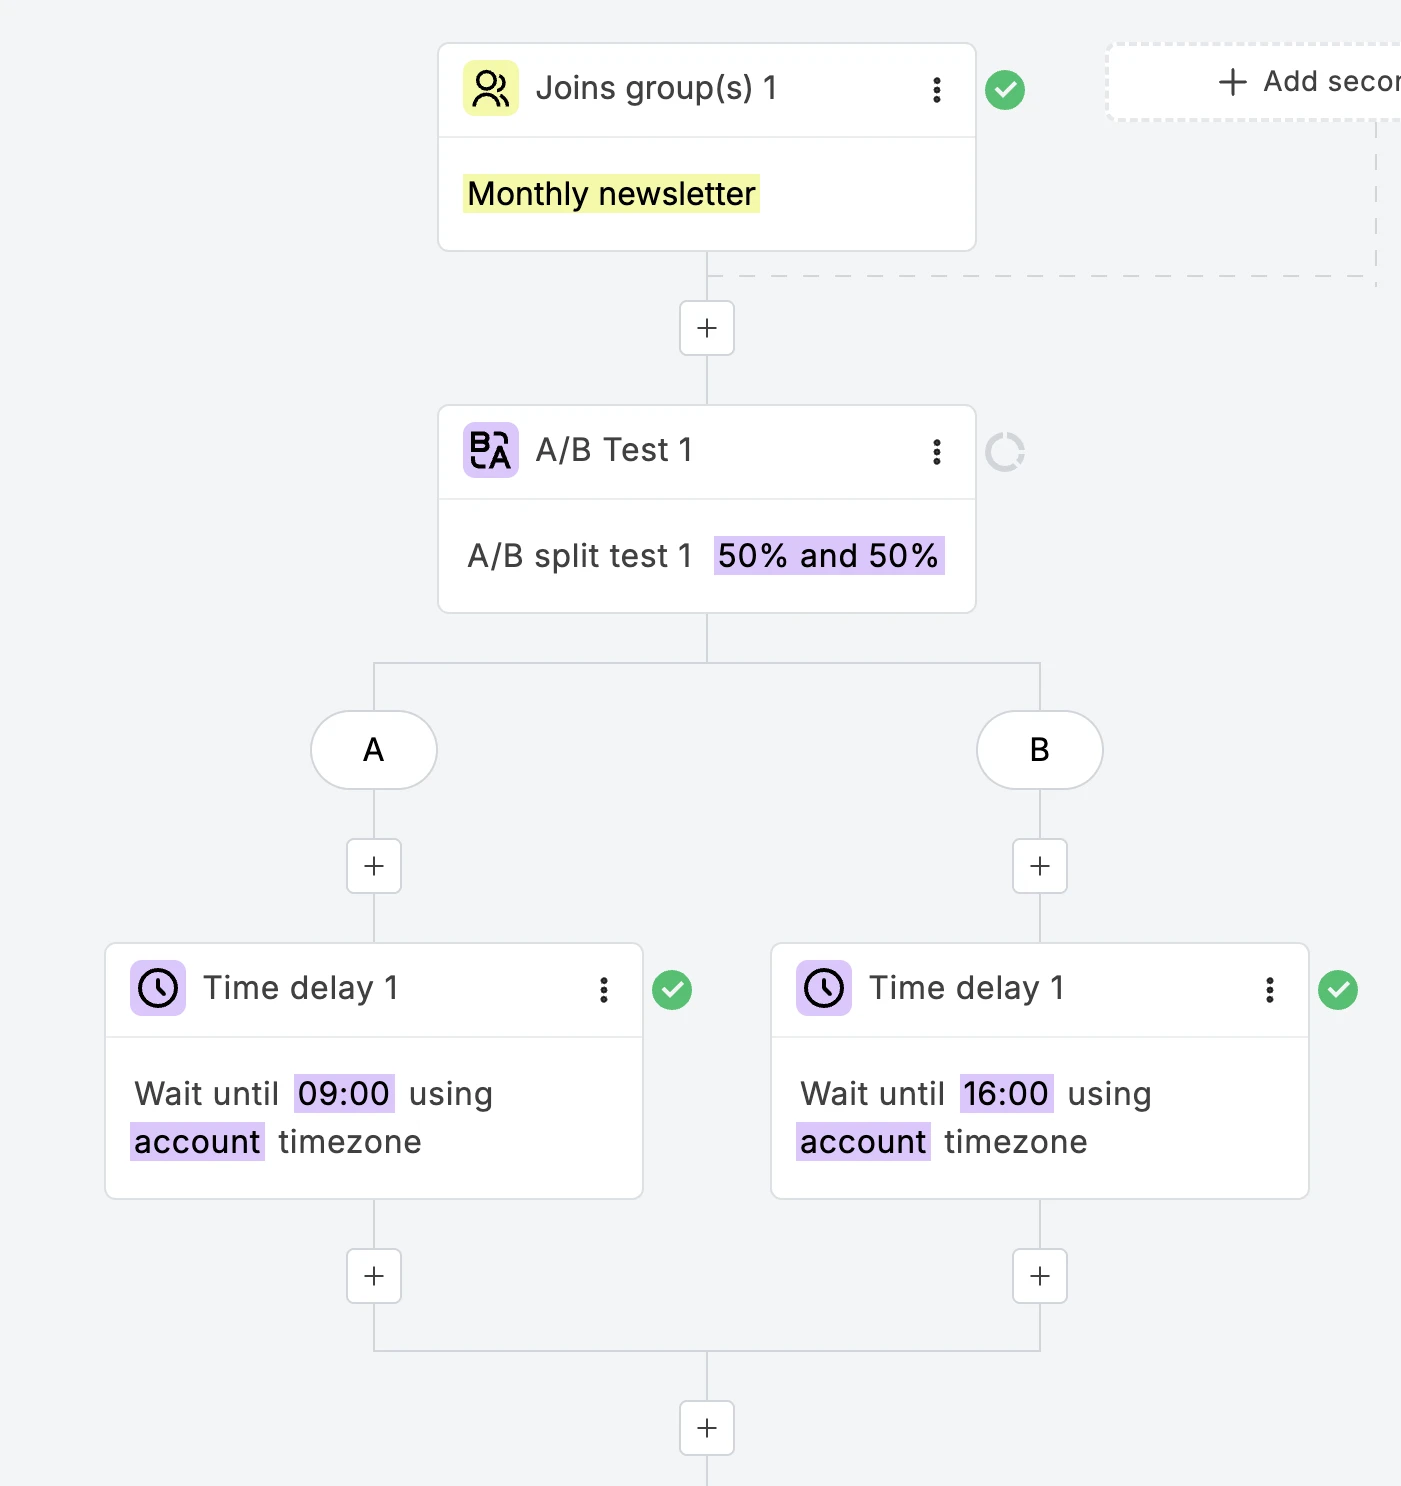
Task: Click the clock icon on left Time delay
Action: click(x=157, y=988)
